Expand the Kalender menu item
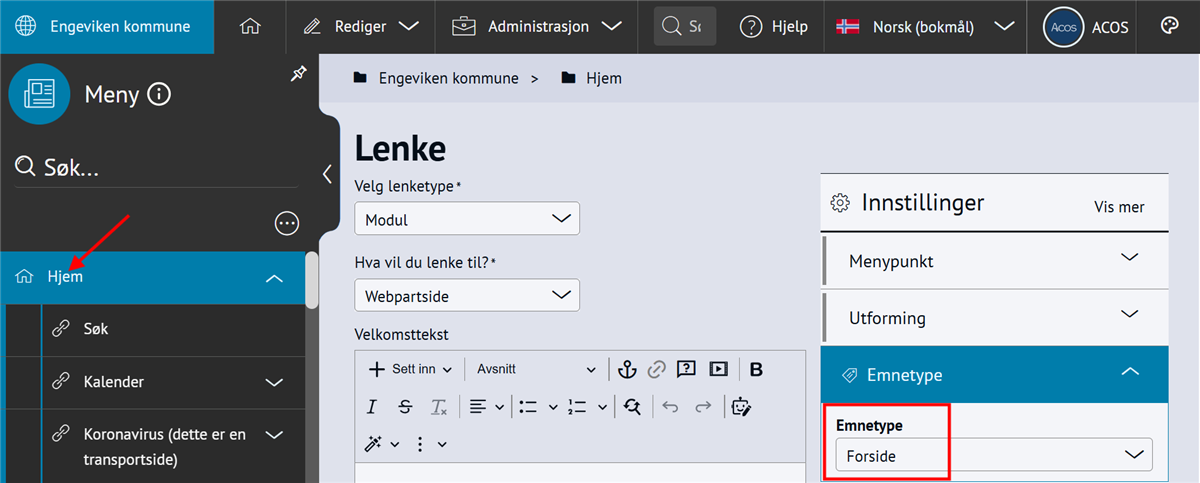This screenshot has height=483, width=1200. click(x=274, y=382)
